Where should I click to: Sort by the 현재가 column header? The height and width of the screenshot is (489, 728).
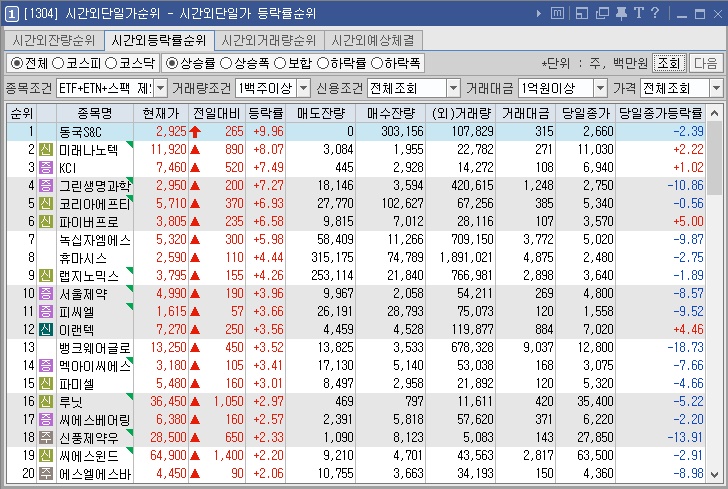tap(161, 113)
